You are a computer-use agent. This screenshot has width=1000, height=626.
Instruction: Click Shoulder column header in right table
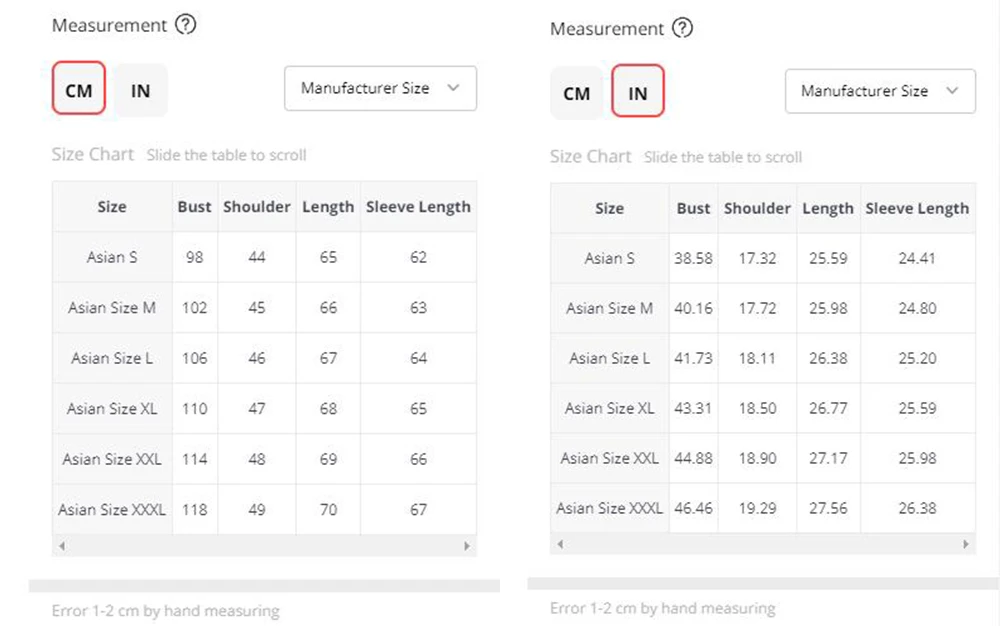[x=757, y=208]
